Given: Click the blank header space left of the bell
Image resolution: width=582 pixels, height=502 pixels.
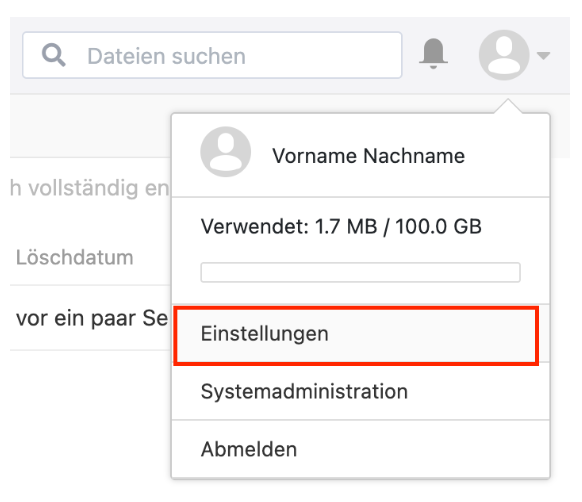Looking at the screenshot, I should point(411,55).
